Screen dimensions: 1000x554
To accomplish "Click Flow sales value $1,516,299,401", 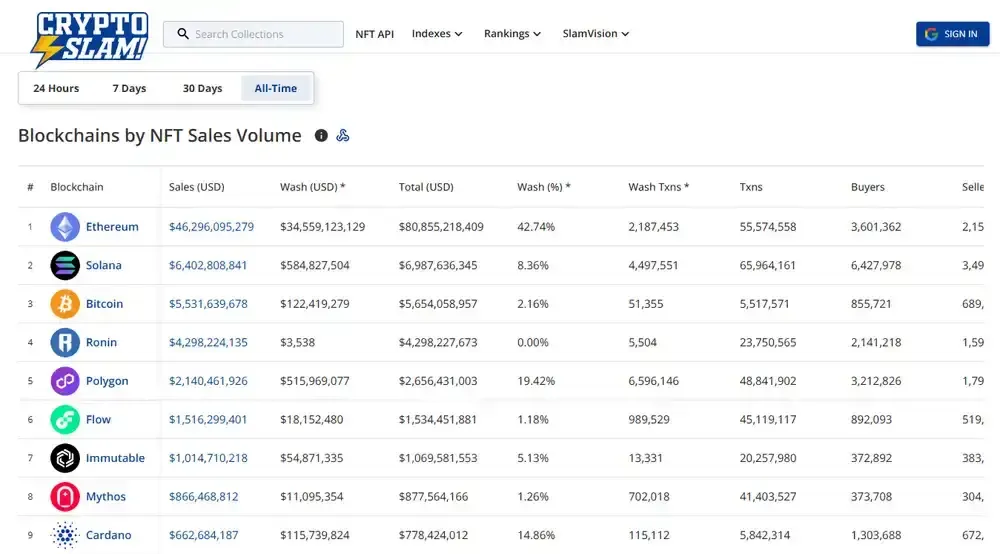I will click(x=208, y=419).
